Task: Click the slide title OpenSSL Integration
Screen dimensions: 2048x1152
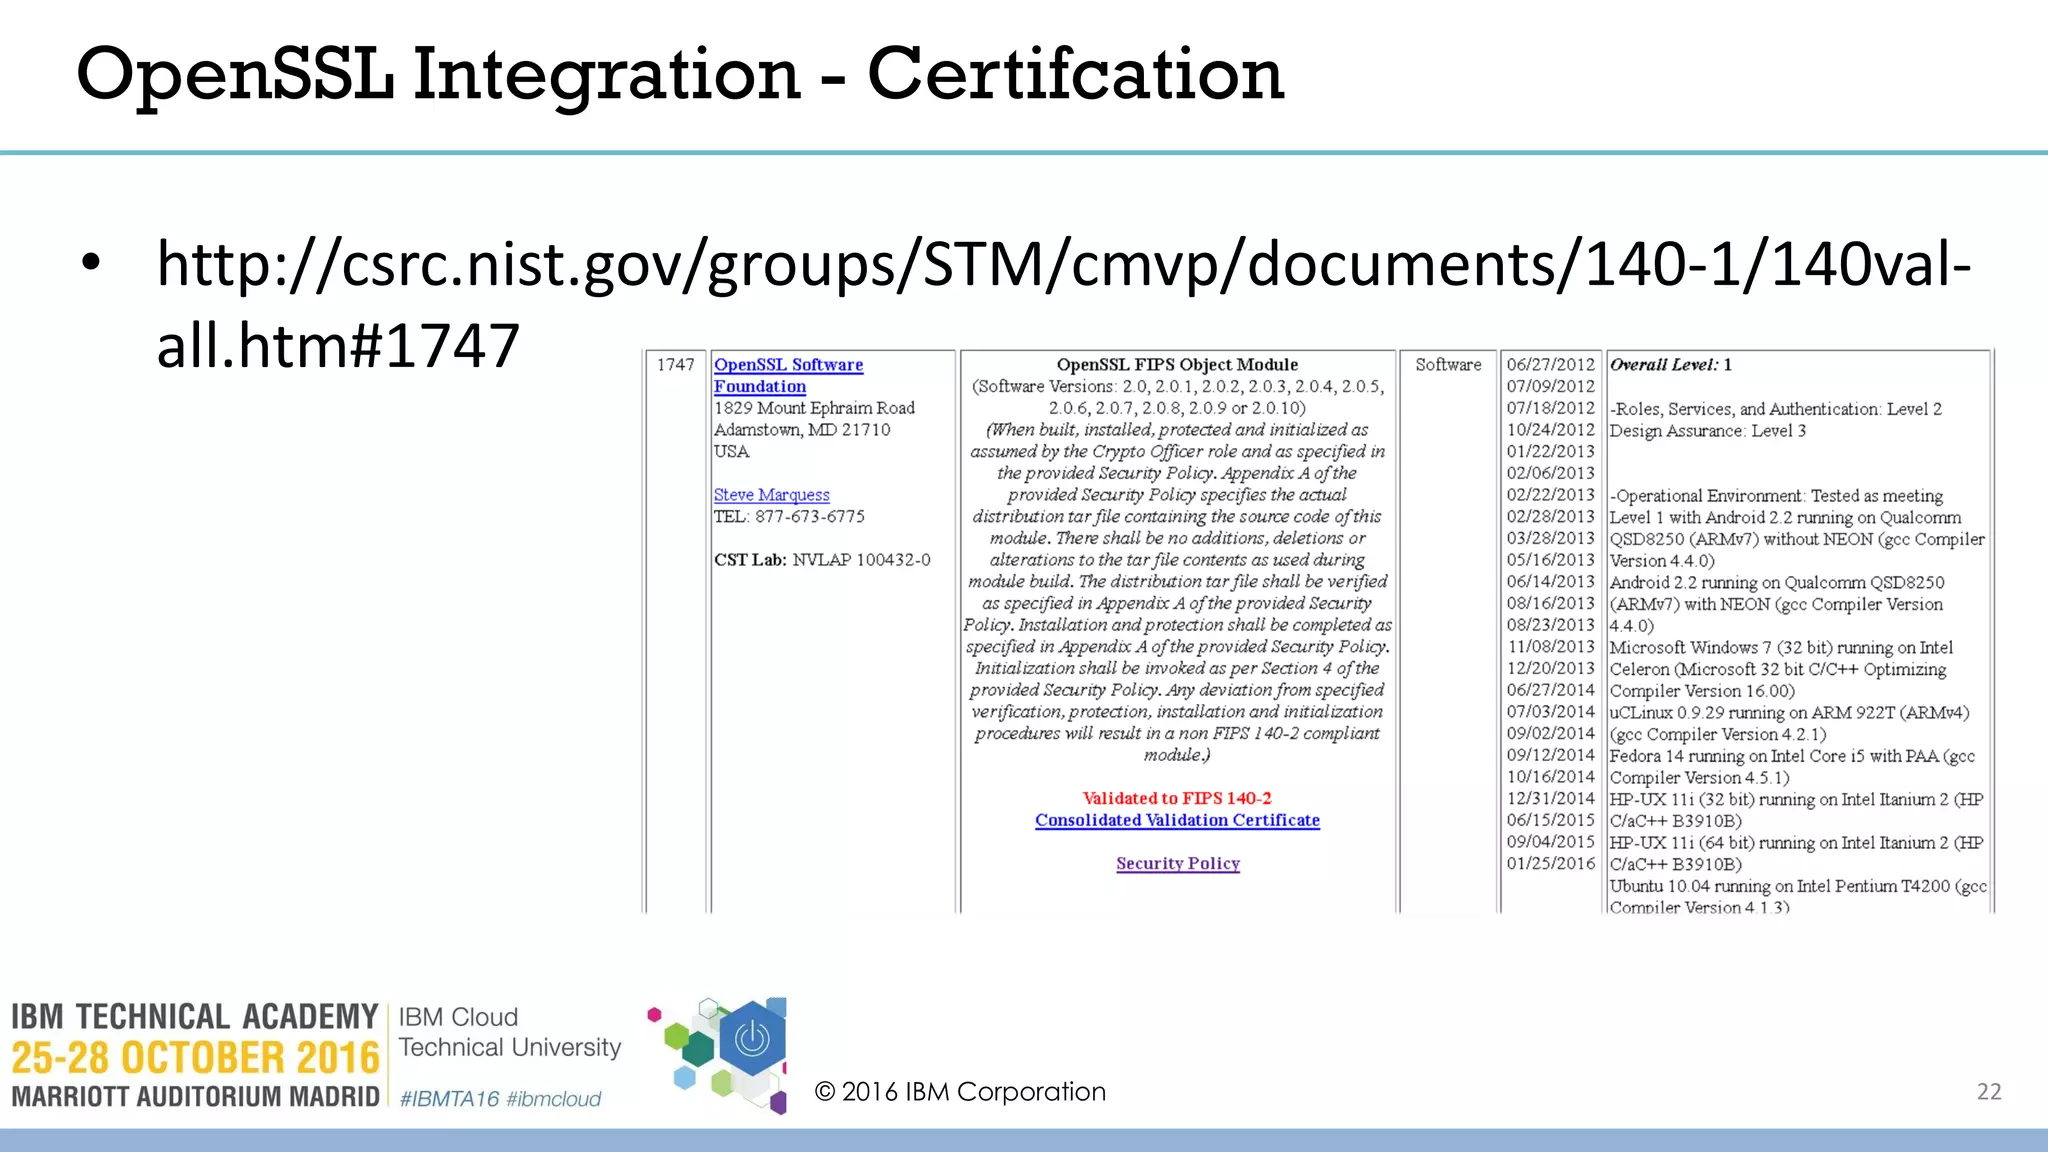Action: pyautogui.click(x=680, y=74)
